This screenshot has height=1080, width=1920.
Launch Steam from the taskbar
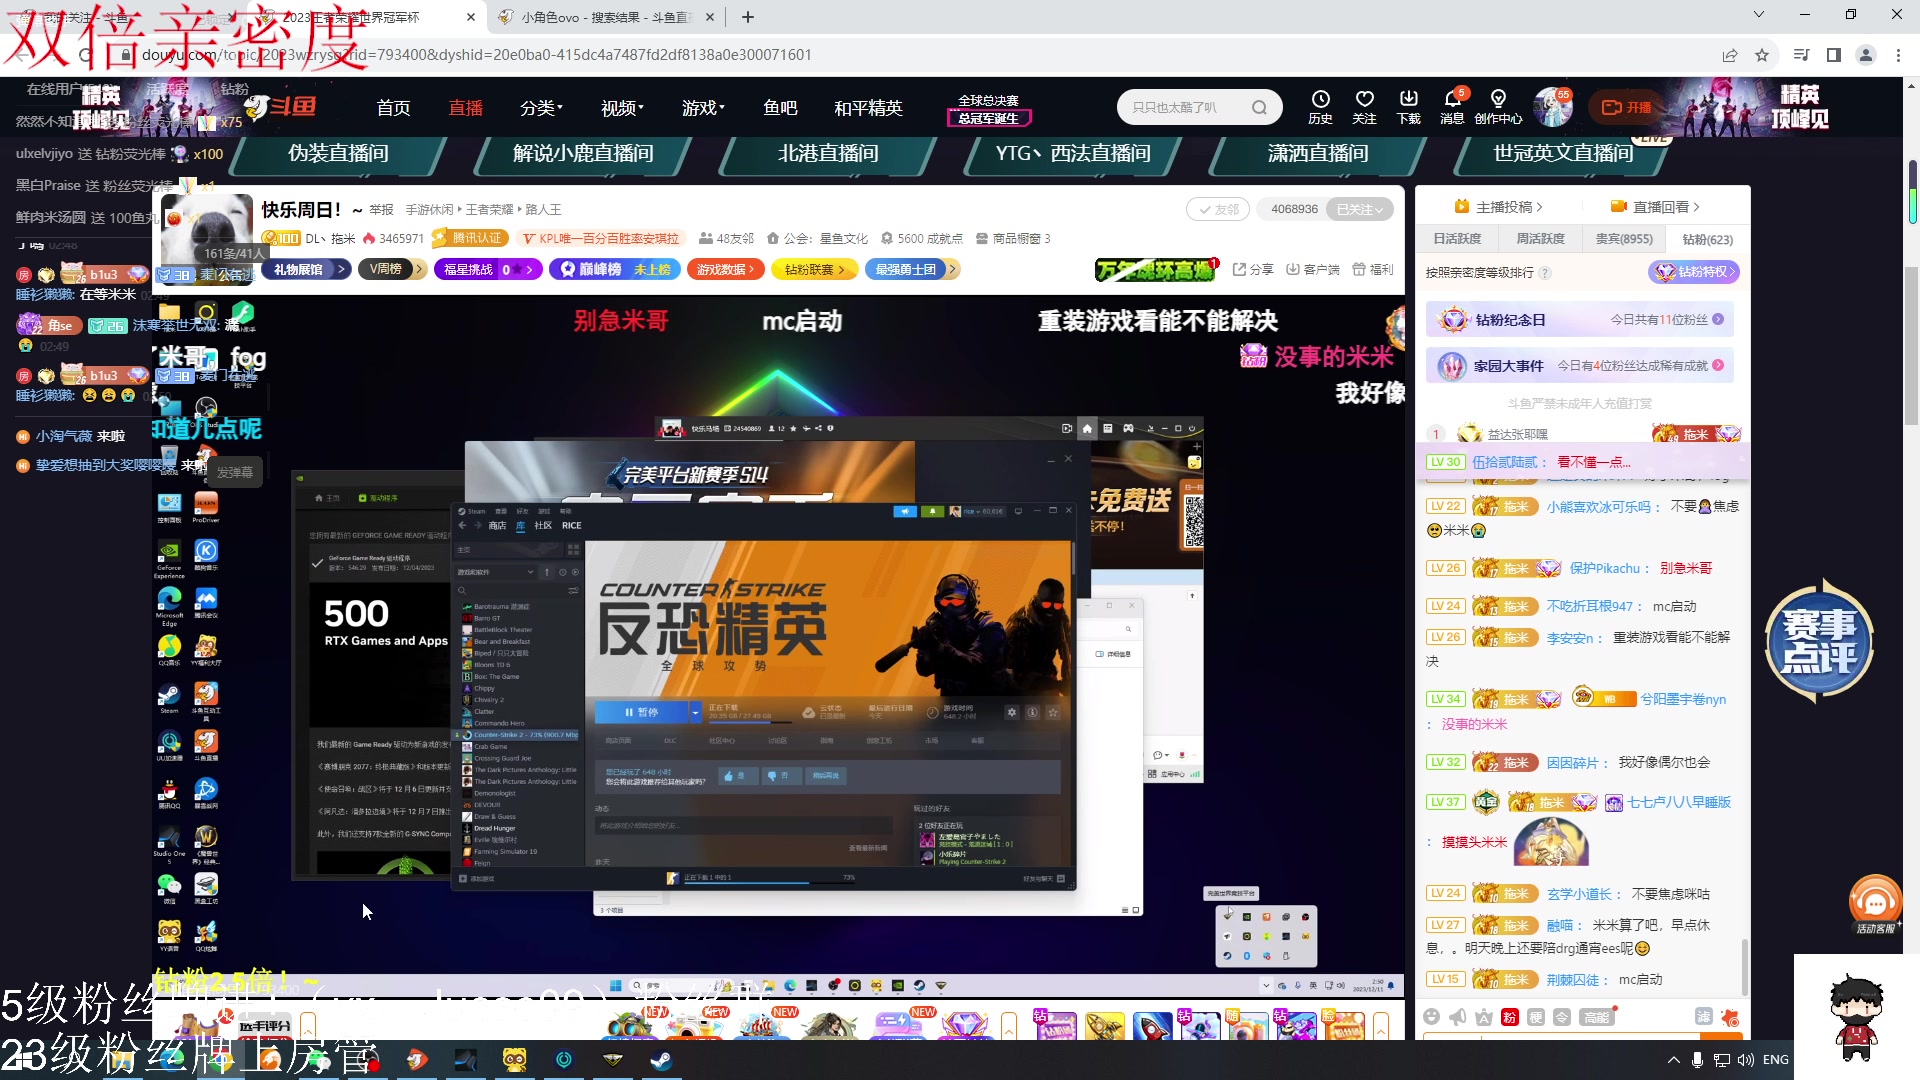click(660, 1060)
